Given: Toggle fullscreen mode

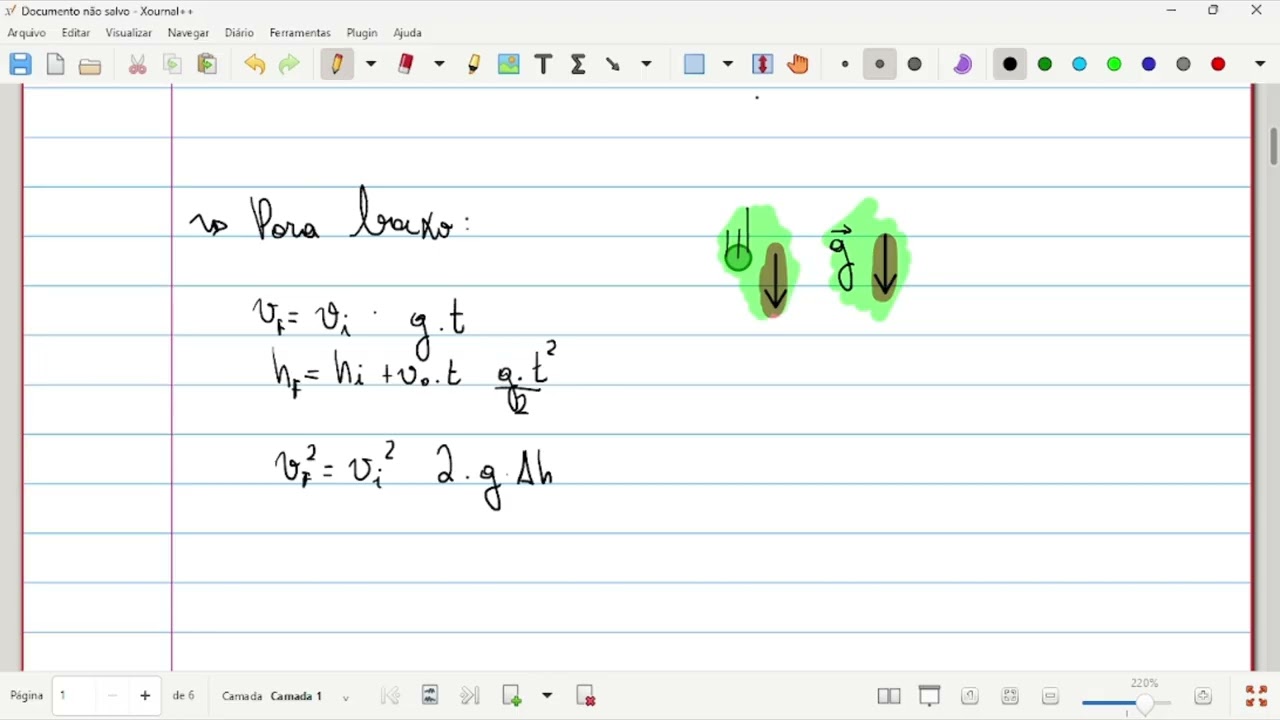Looking at the screenshot, I should point(1257,696).
